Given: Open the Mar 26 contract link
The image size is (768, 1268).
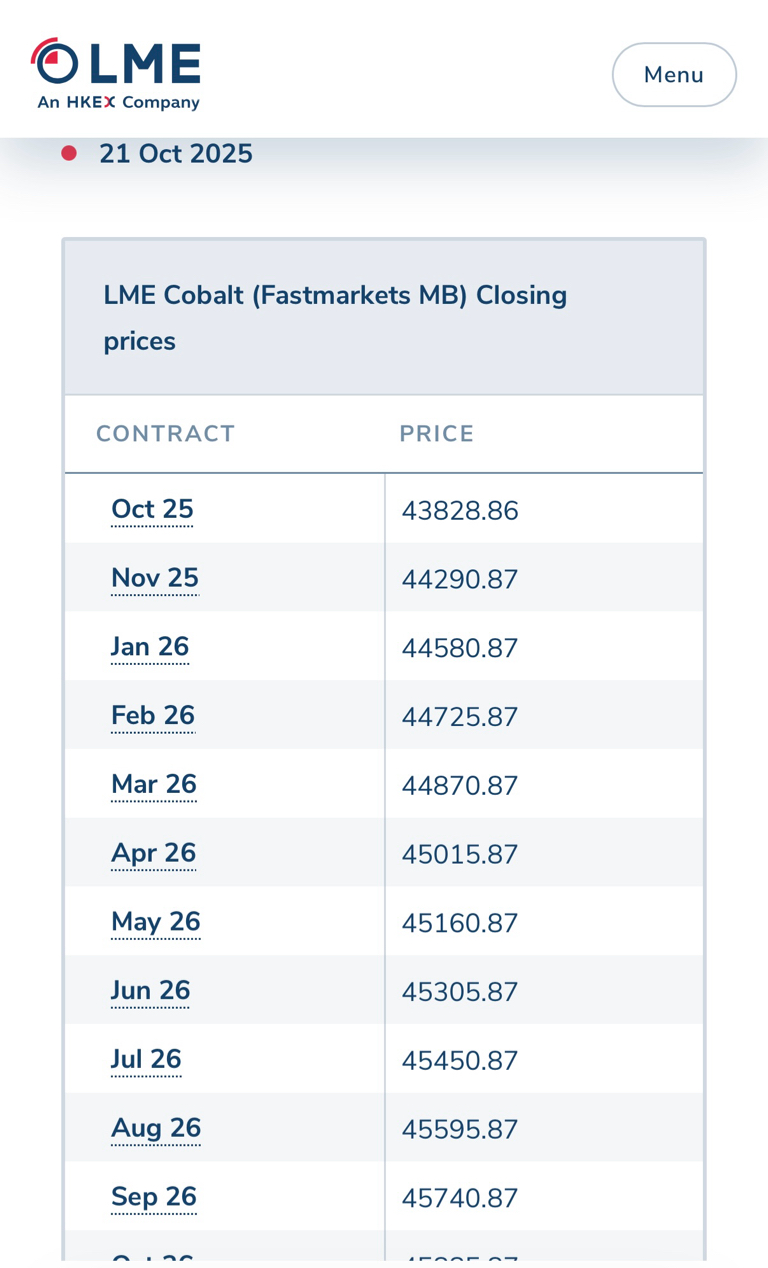Looking at the screenshot, I should point(154,785).
